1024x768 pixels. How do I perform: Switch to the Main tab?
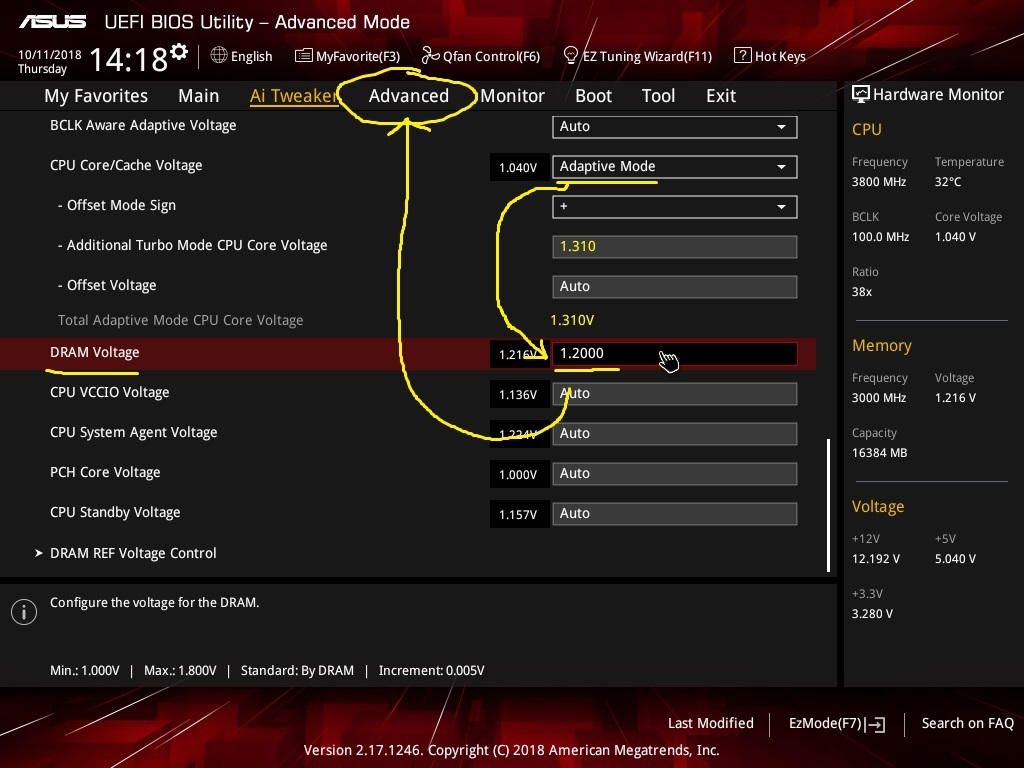[199, 96]
